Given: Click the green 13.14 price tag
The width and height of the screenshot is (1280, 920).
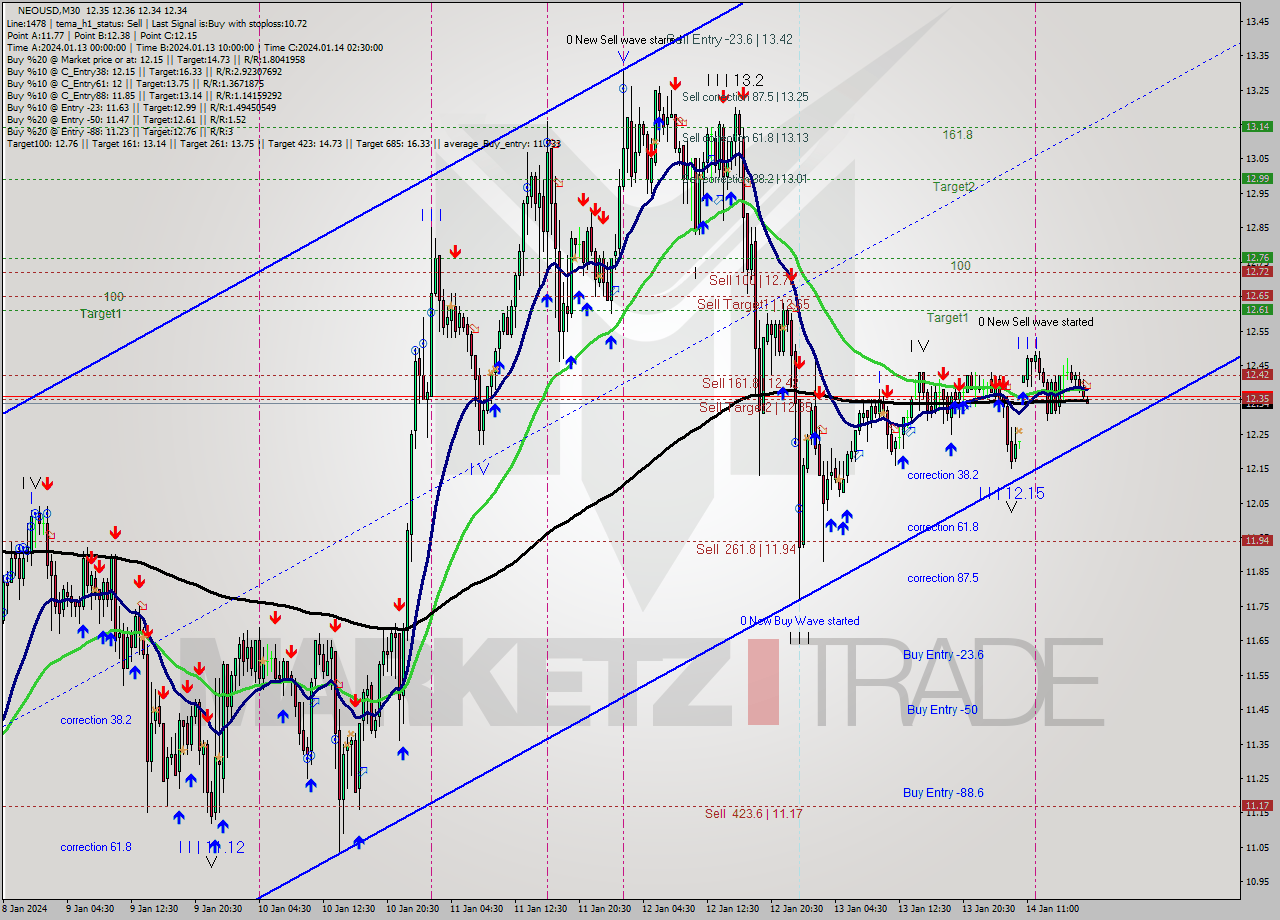Looking at the screenshot, I should (x=1256, y=127).
